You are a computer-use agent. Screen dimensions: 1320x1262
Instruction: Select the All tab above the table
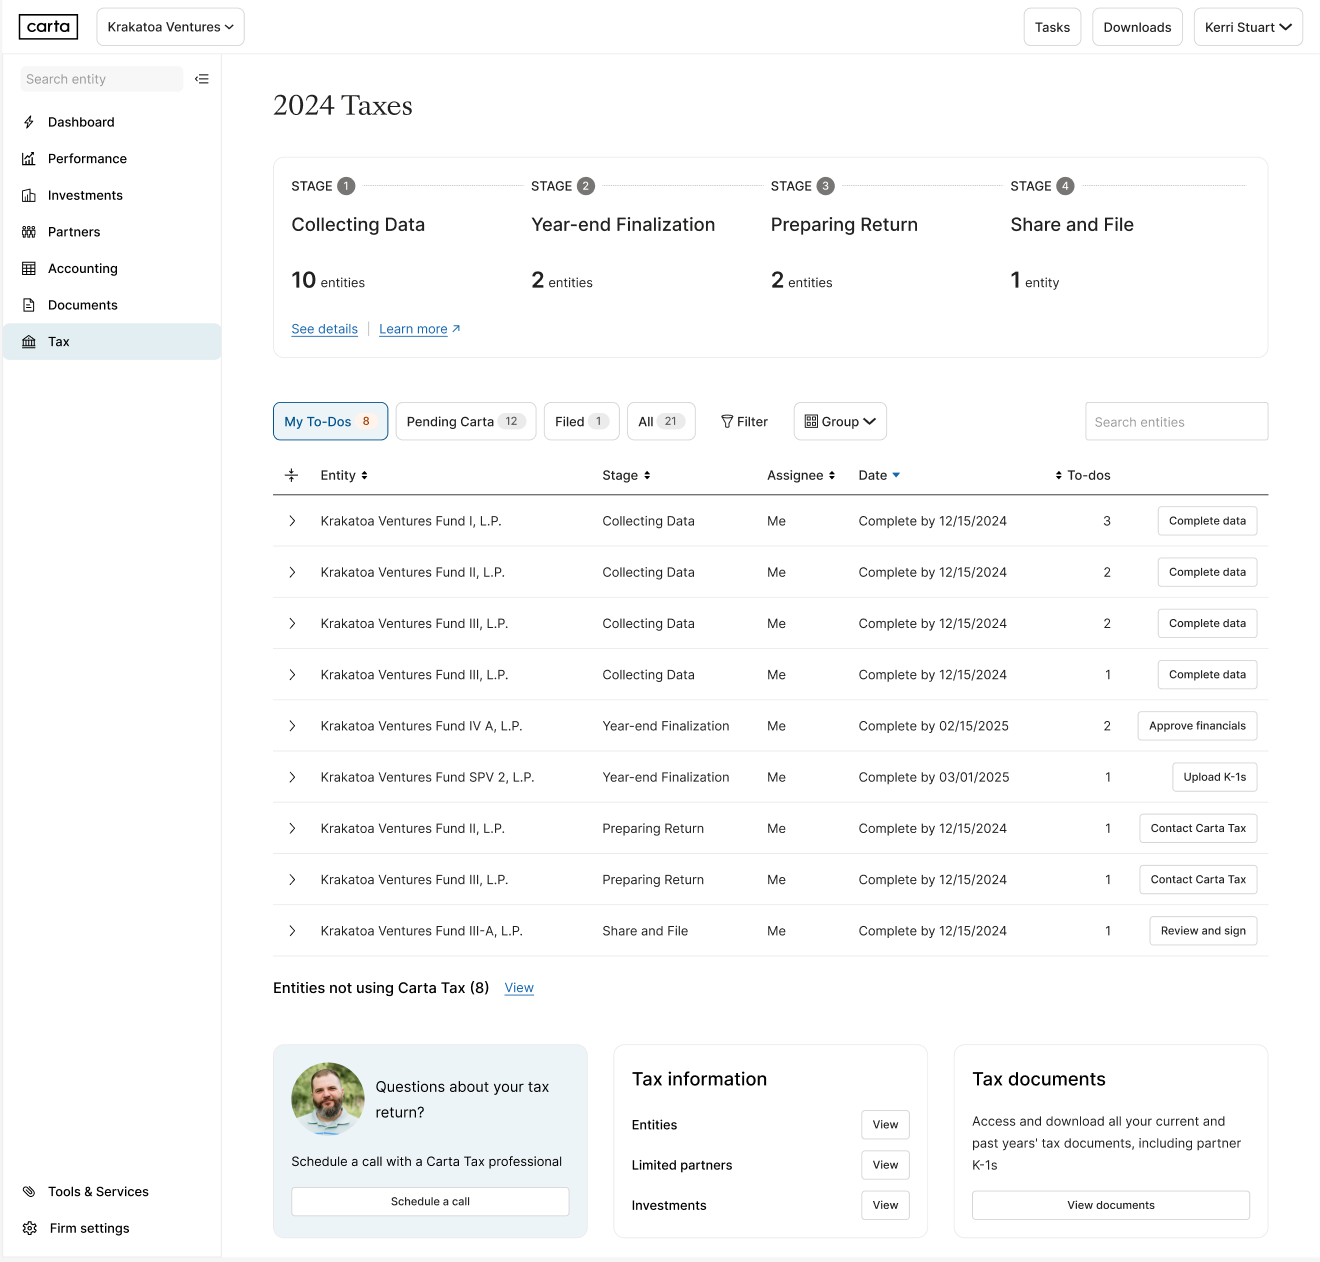point(661,421)
